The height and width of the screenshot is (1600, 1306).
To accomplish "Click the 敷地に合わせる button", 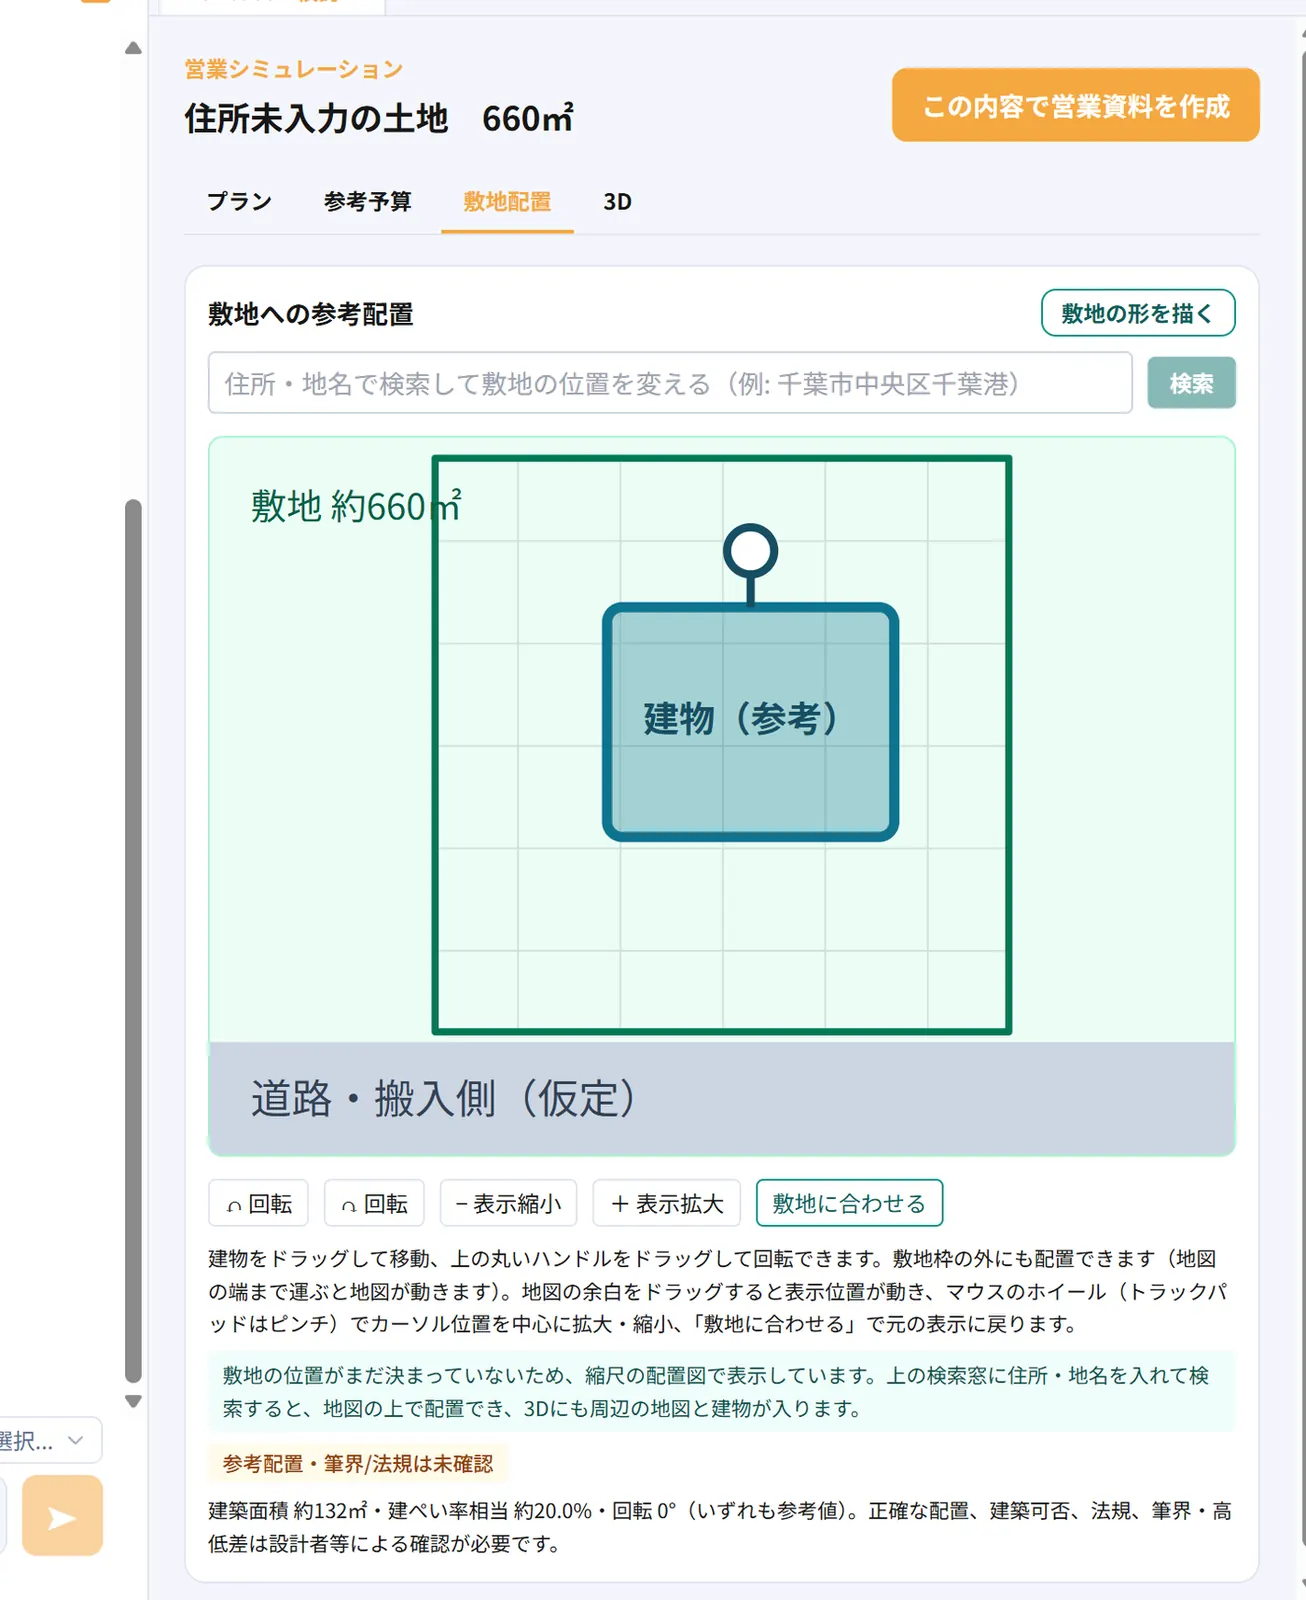I will click(849, 1203).
